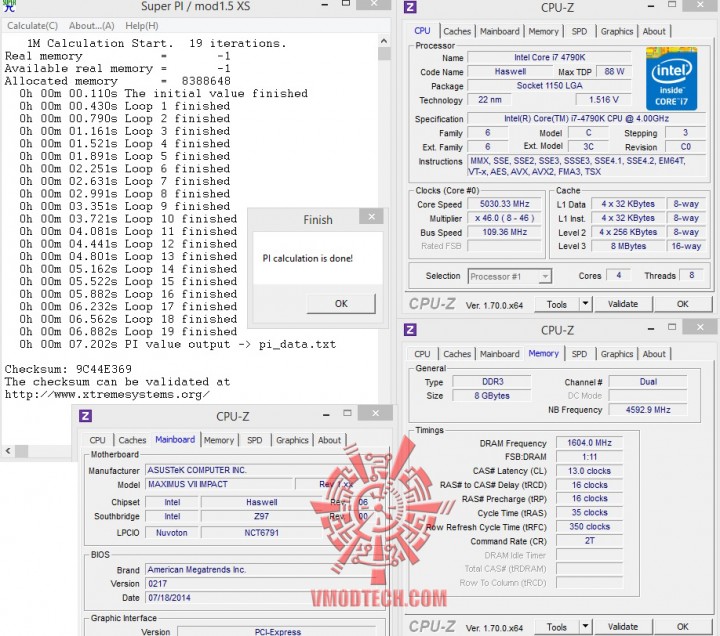Viewport: 720px width, 636px height.
Task: Minimize the top CPU-Z window
Action: point(651,6)
